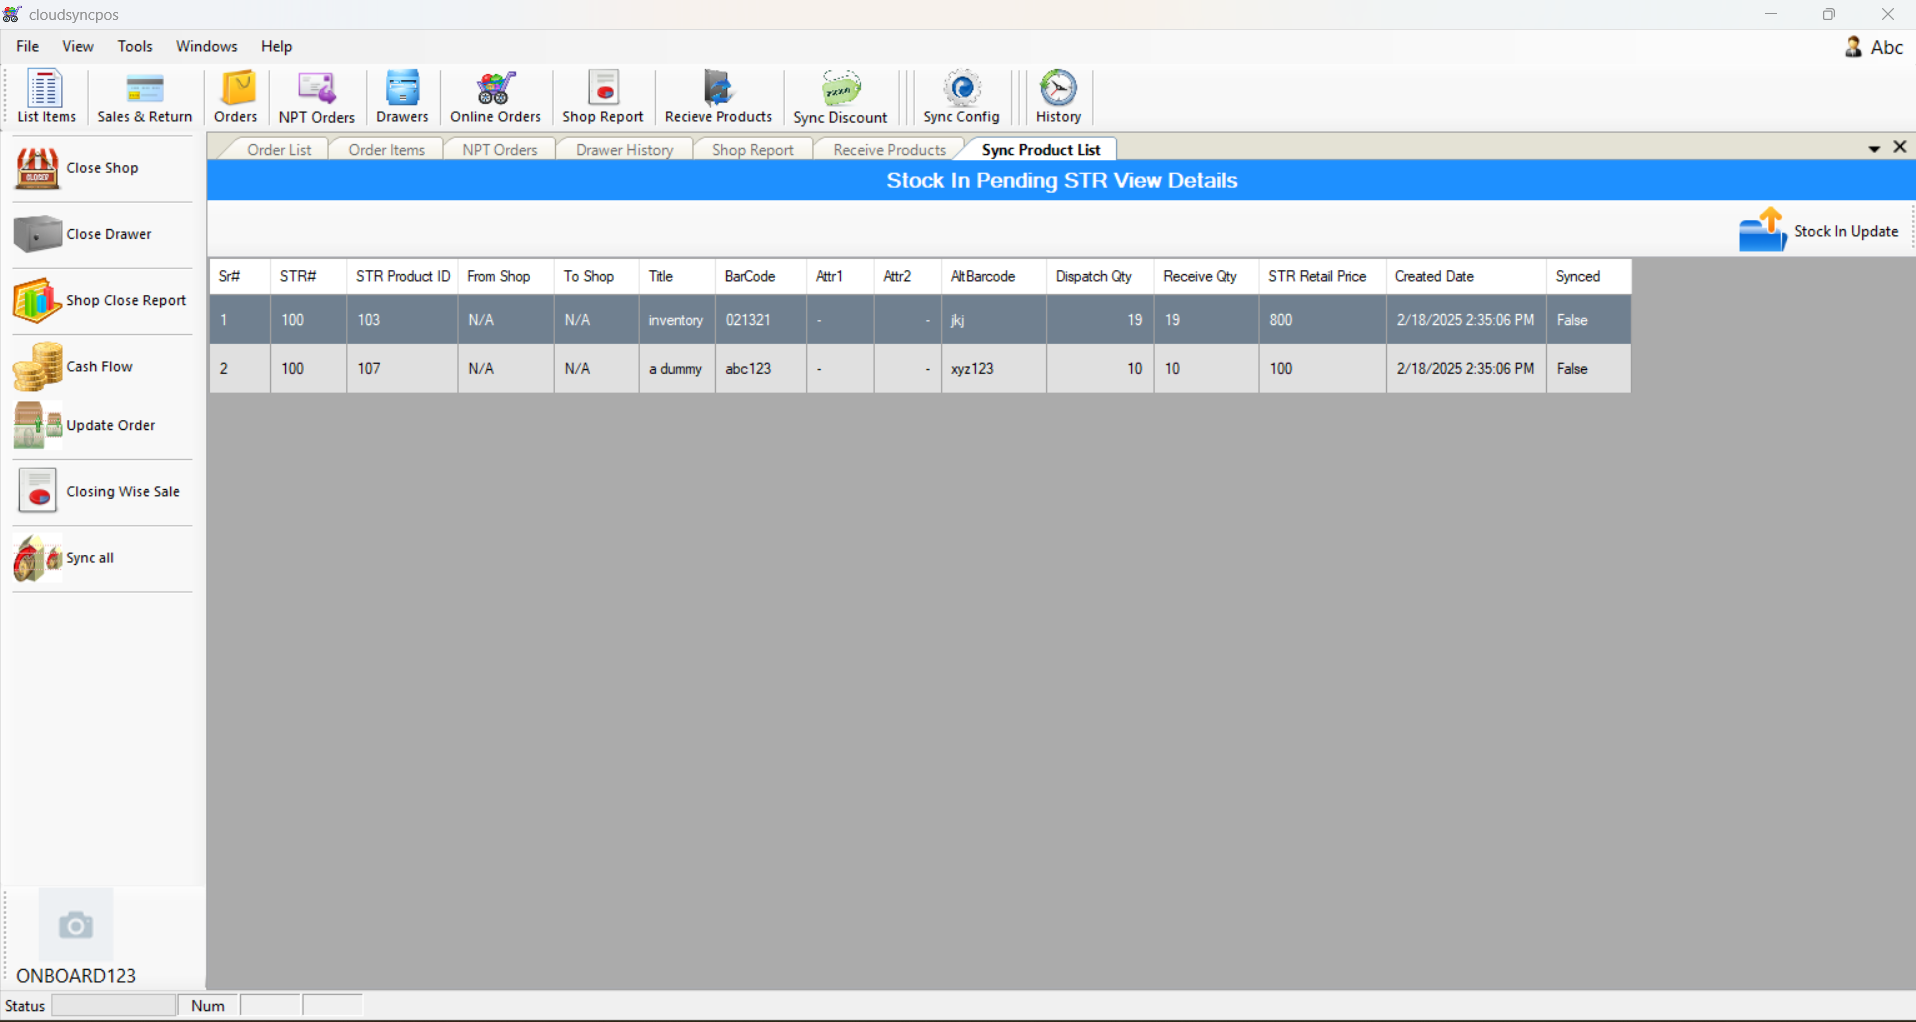1916x1022 pixels.
Task: Click STR Product ID cell '103'
Action: pos(402,320)
